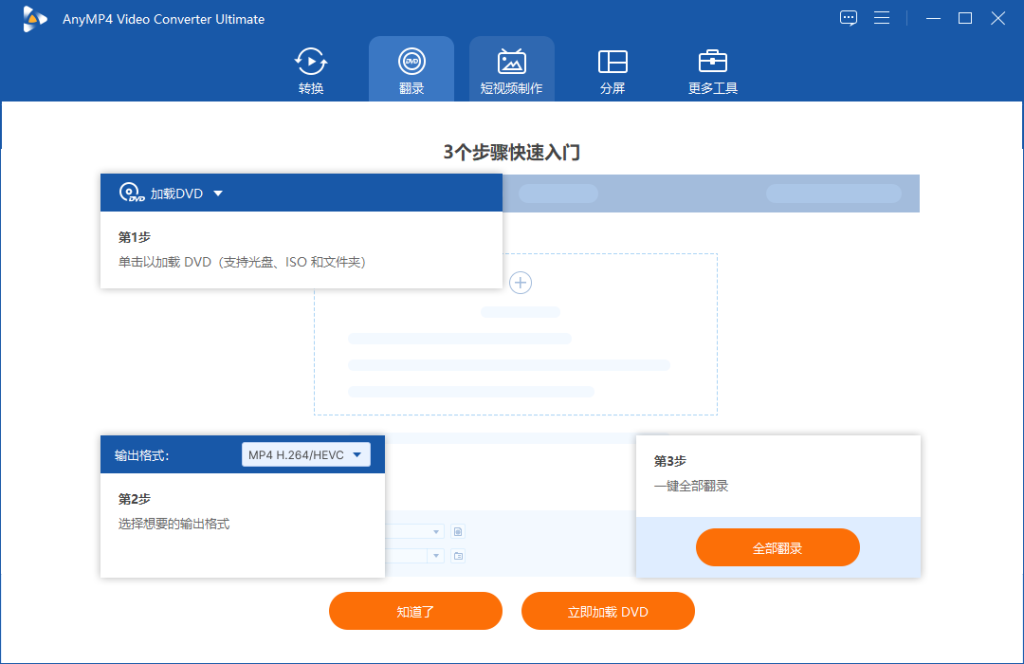Open the subtitle selection dropdown
This screenshot has height=664, width=1024.
tap(436, 556)
